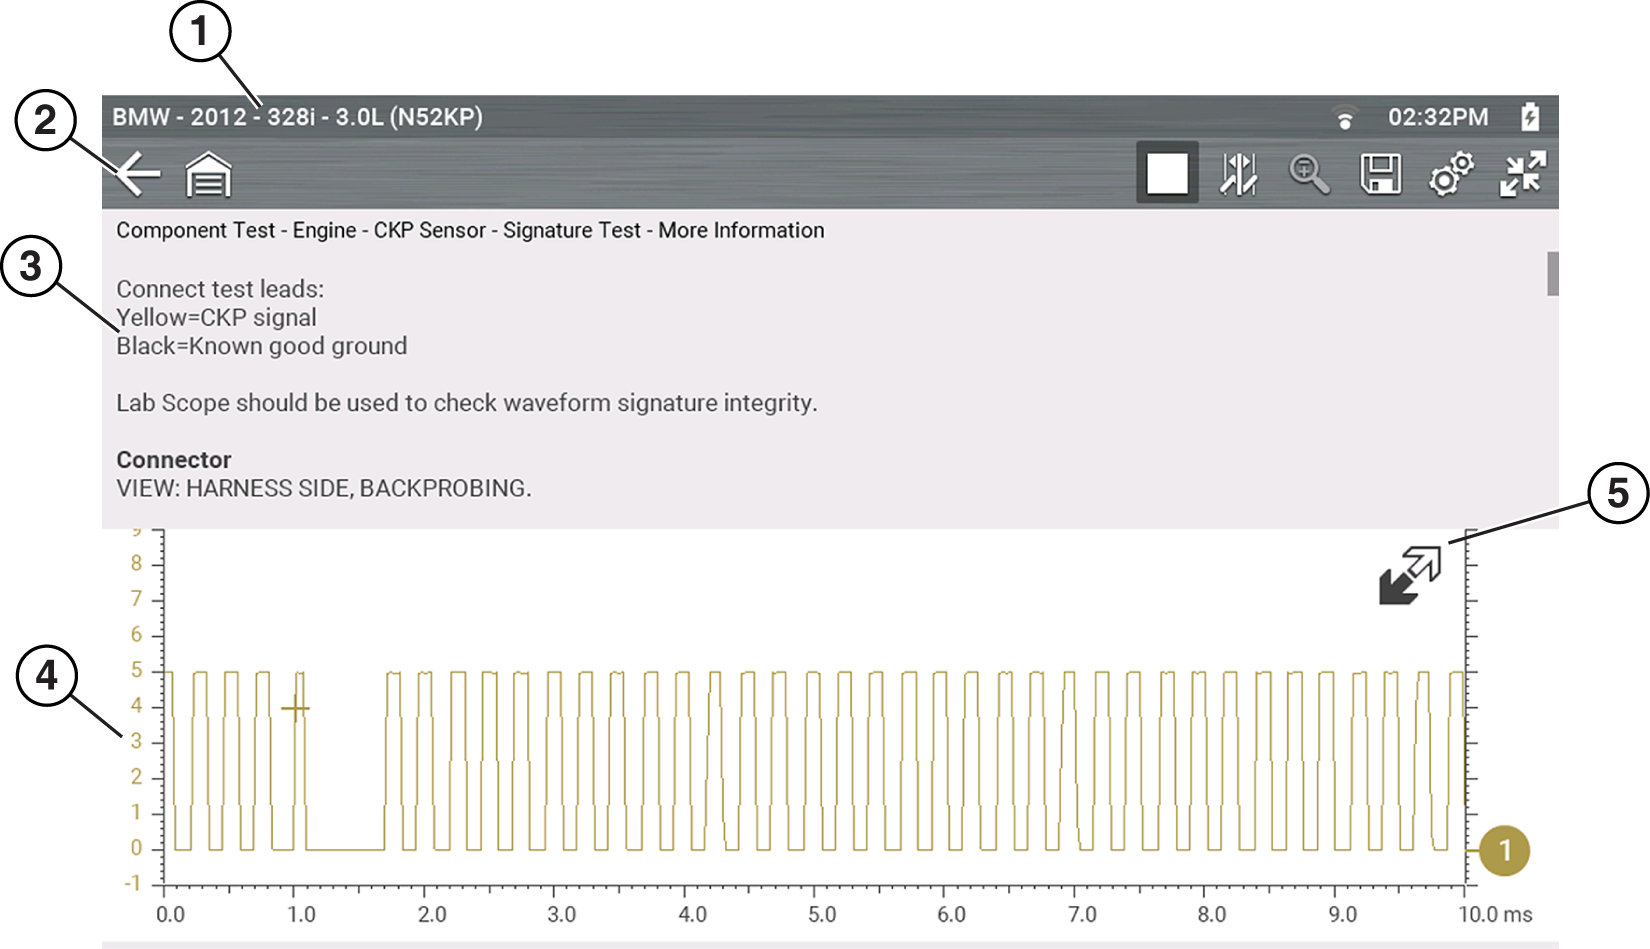Screen dimensions: 1650x949
Task: Tap the 02:32PM clock display
Action: coord(1437,118)
